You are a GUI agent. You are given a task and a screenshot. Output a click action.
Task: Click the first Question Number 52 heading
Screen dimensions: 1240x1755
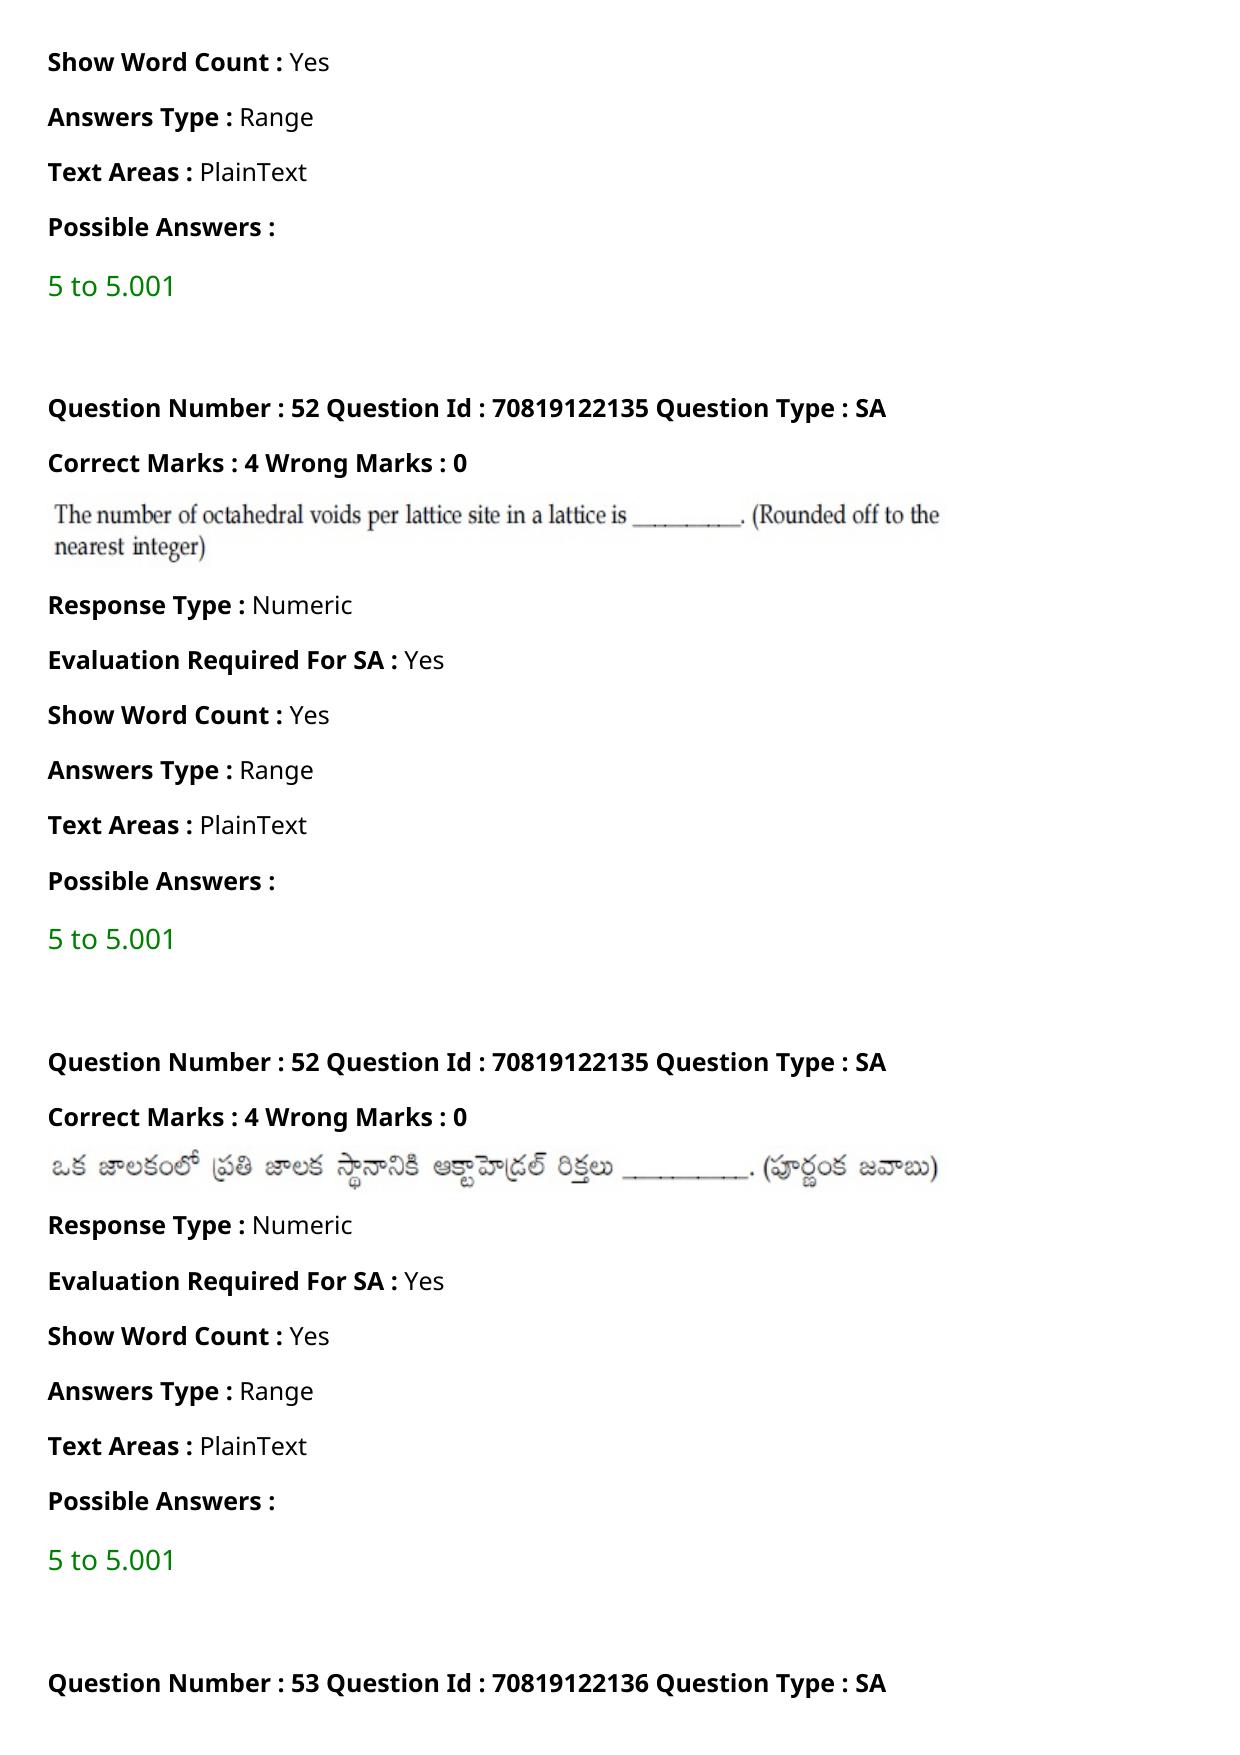click(x=467, y=408)
